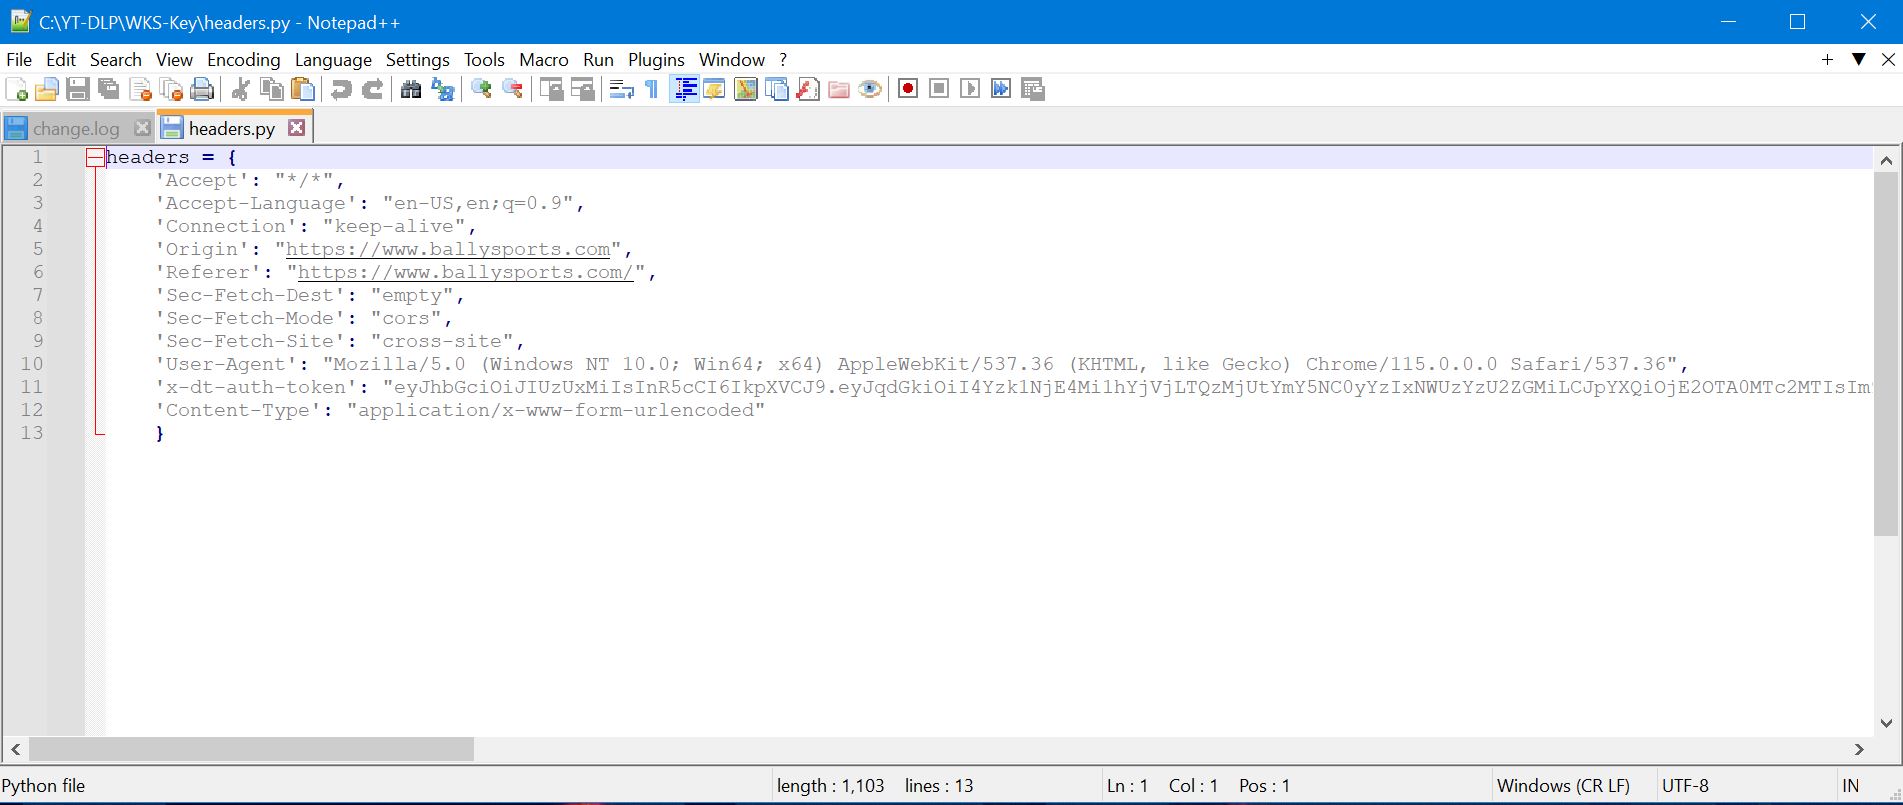Image resolution: width=1903 pixels, height=805 pixels.
Task: Undo the last action via toolbar
Action: coord(341,90)
